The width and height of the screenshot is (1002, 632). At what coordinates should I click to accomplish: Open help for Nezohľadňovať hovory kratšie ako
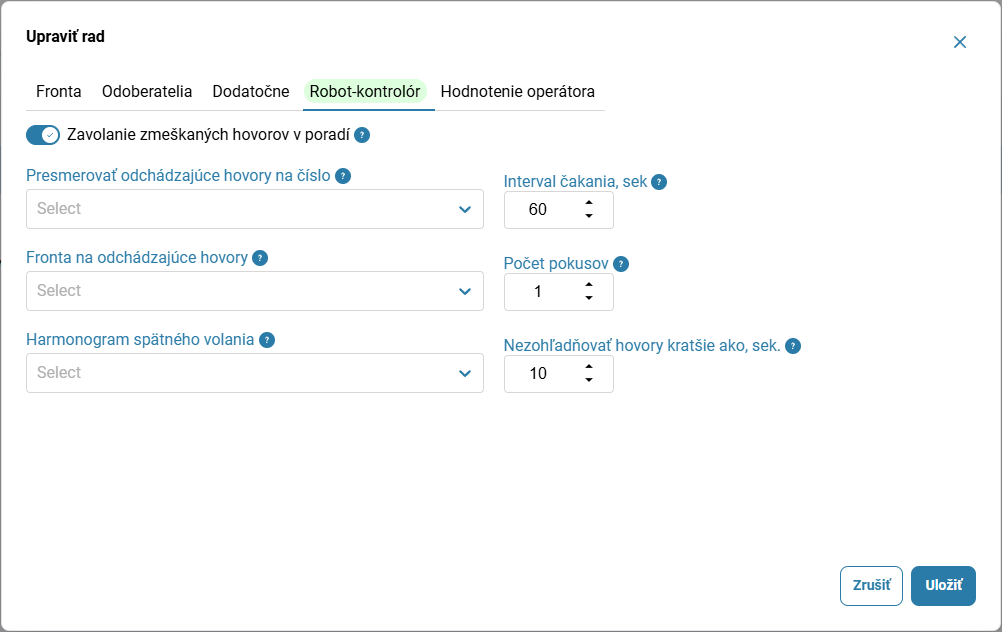[792, 346]
